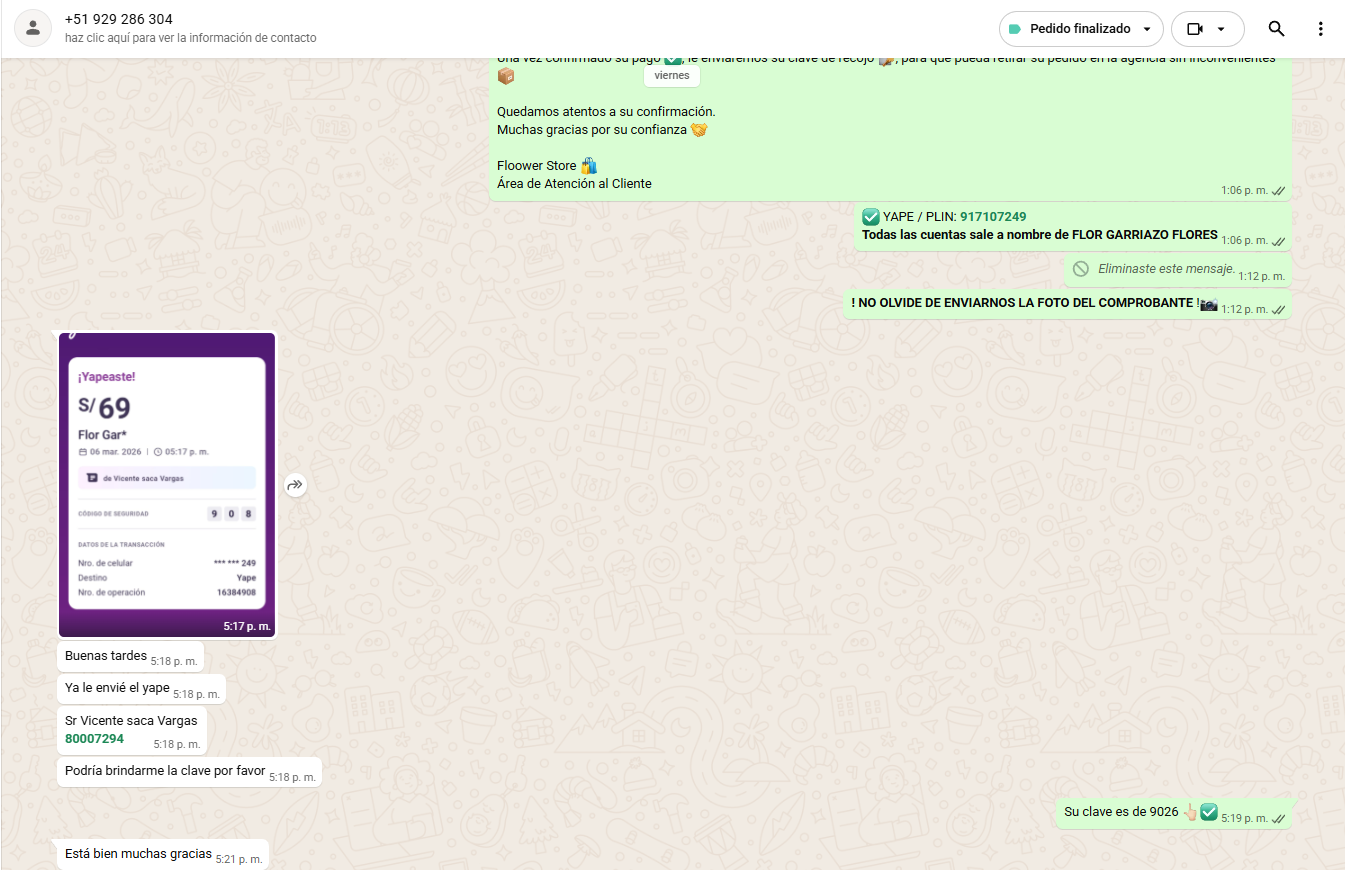Click the green number 80007294 link
The height and width of the screenshot is (870, 1345).
click(x=94, y=739)
